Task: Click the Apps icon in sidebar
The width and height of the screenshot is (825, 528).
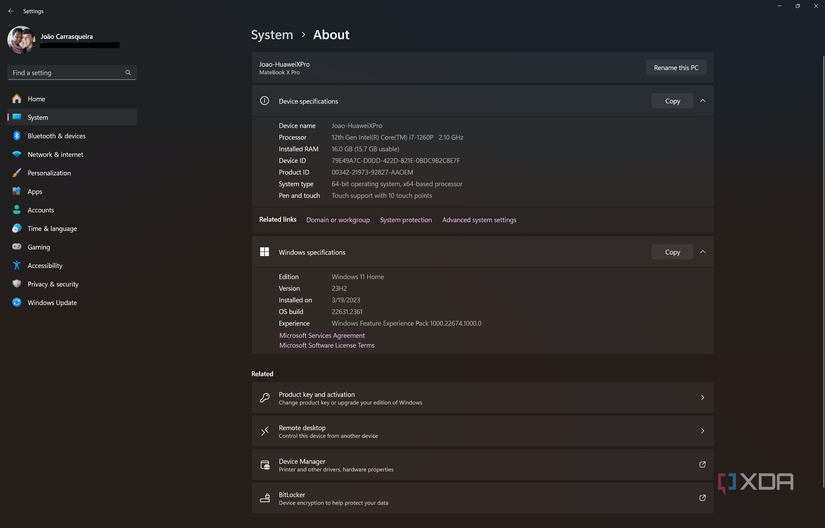Action: (17, 191)
